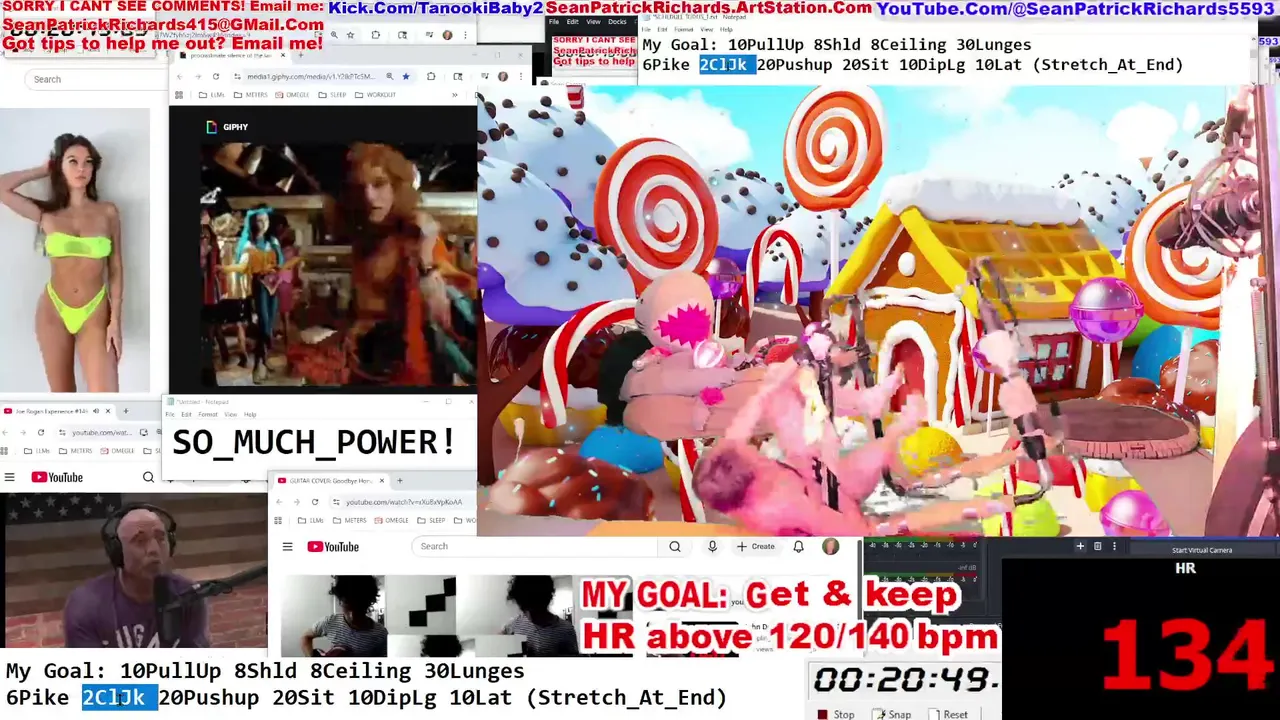
Task: Open the extensions icon in the Giphy browser toolbar
Action: pos(431,76)
